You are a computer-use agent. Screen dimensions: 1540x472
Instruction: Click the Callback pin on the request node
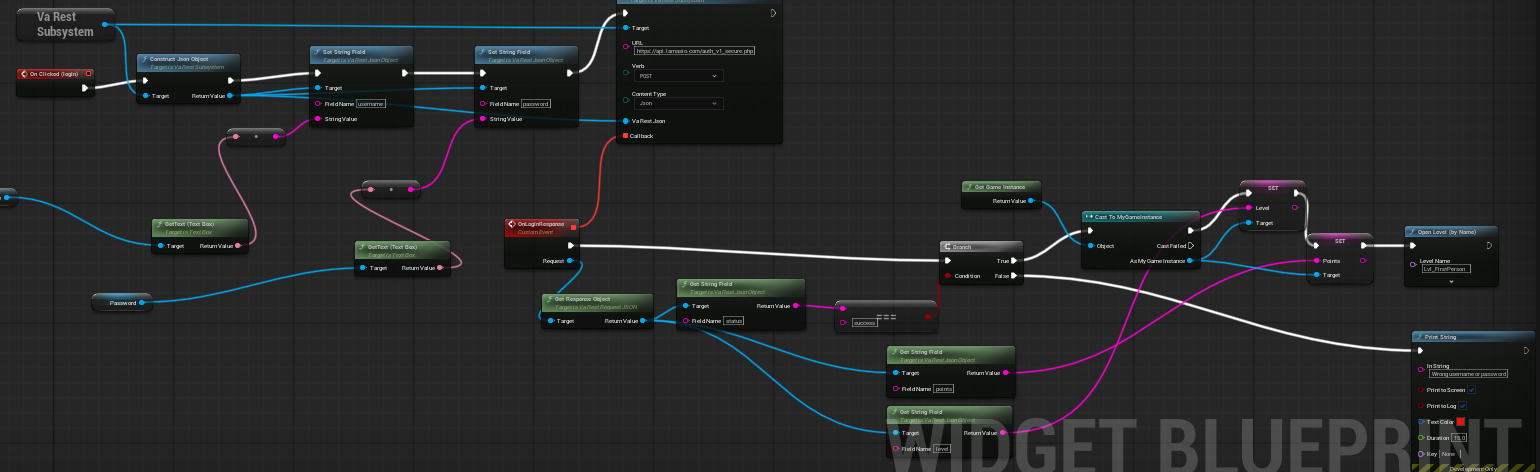click(x=626, y=136)
